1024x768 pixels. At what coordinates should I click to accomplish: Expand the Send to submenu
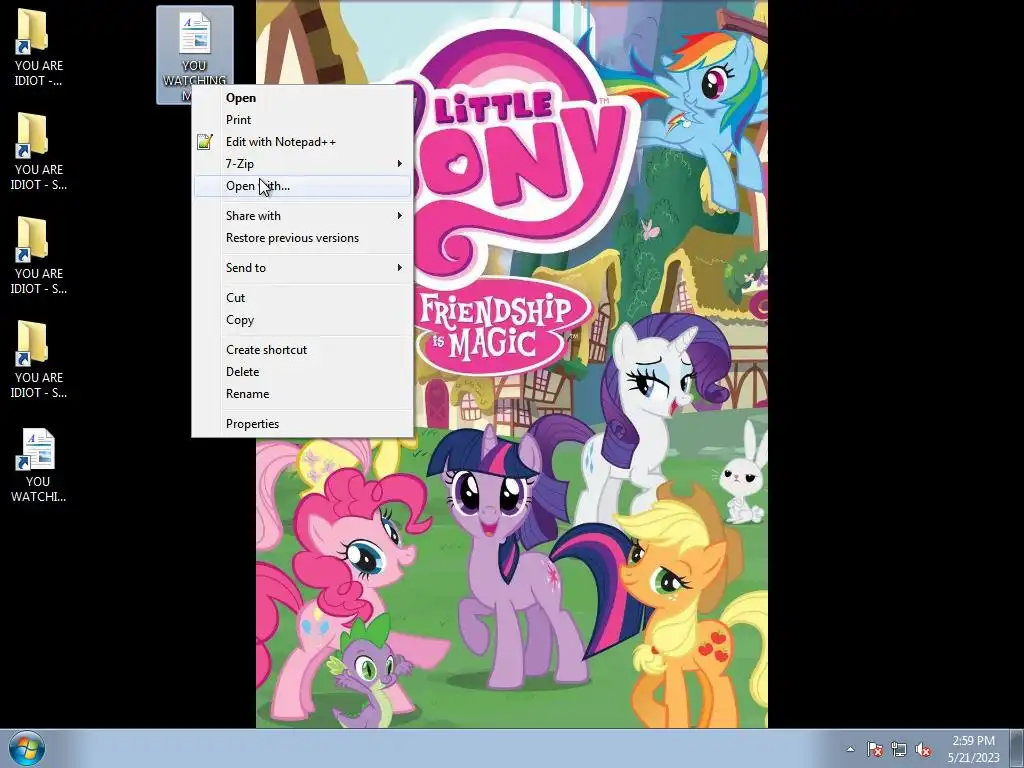(302, 268)
